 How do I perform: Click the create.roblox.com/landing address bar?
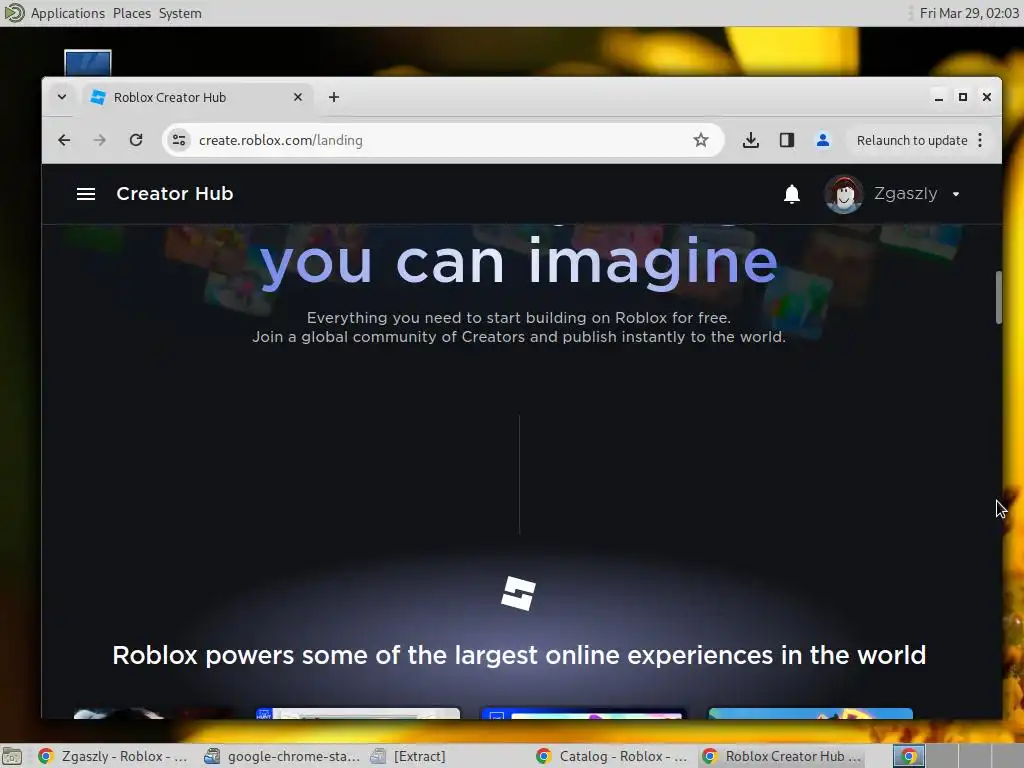(x=443, y=140)
